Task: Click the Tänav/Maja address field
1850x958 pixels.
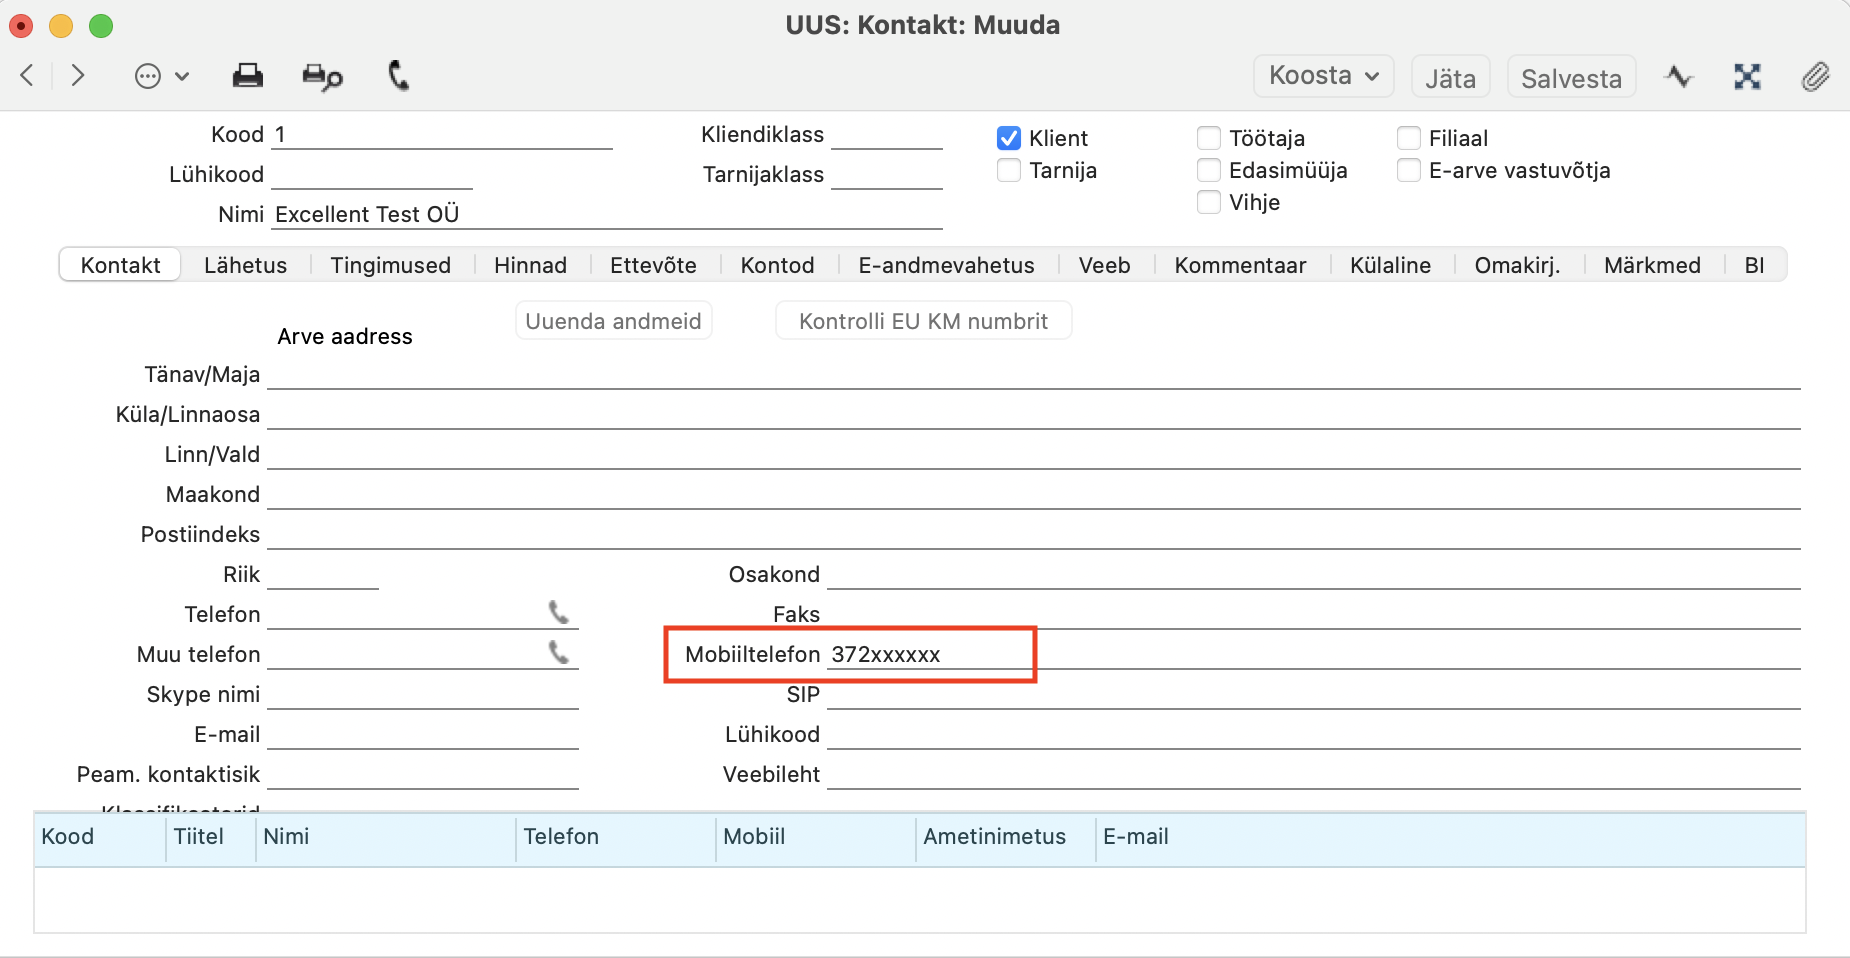Action: [1033, 374]
